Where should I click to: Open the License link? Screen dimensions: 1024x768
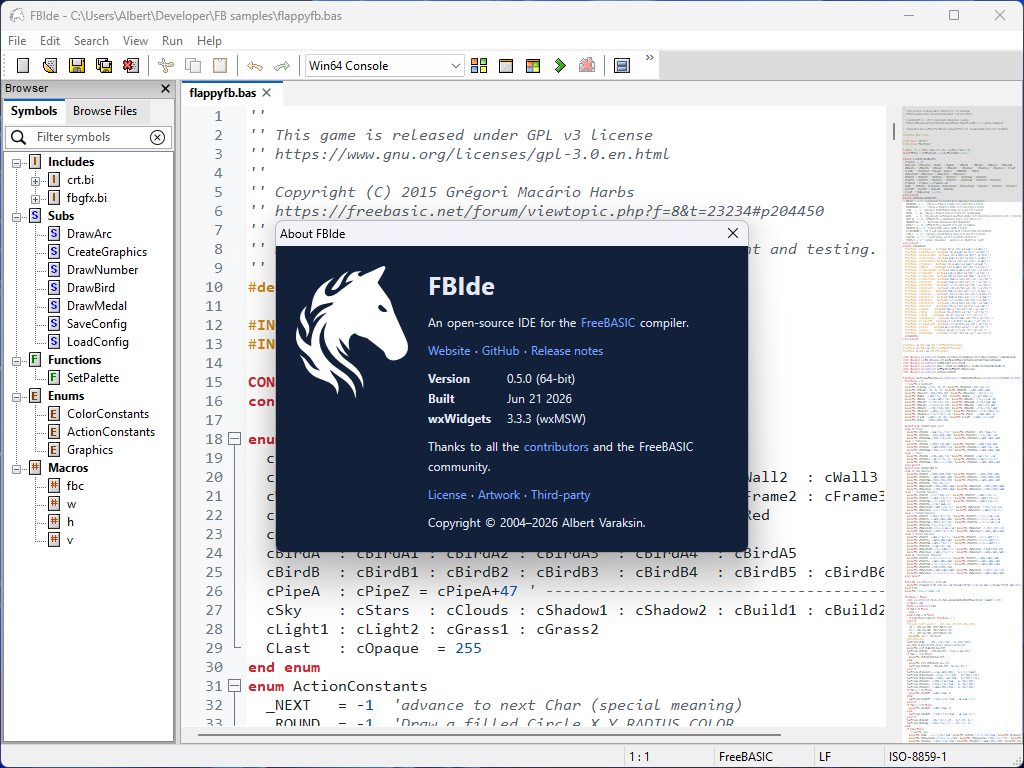(x=447, y=495)
